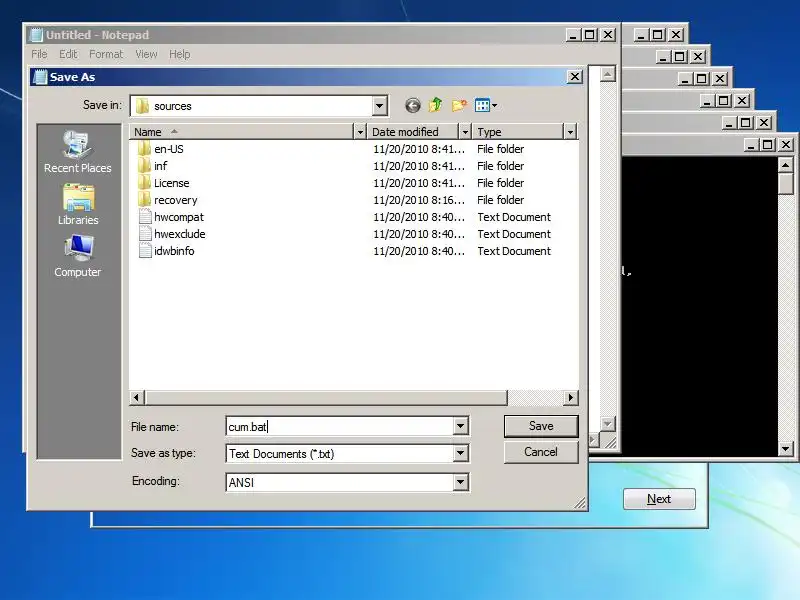
Task: Open Libraries in the sidebar
Action: [78, 205]
